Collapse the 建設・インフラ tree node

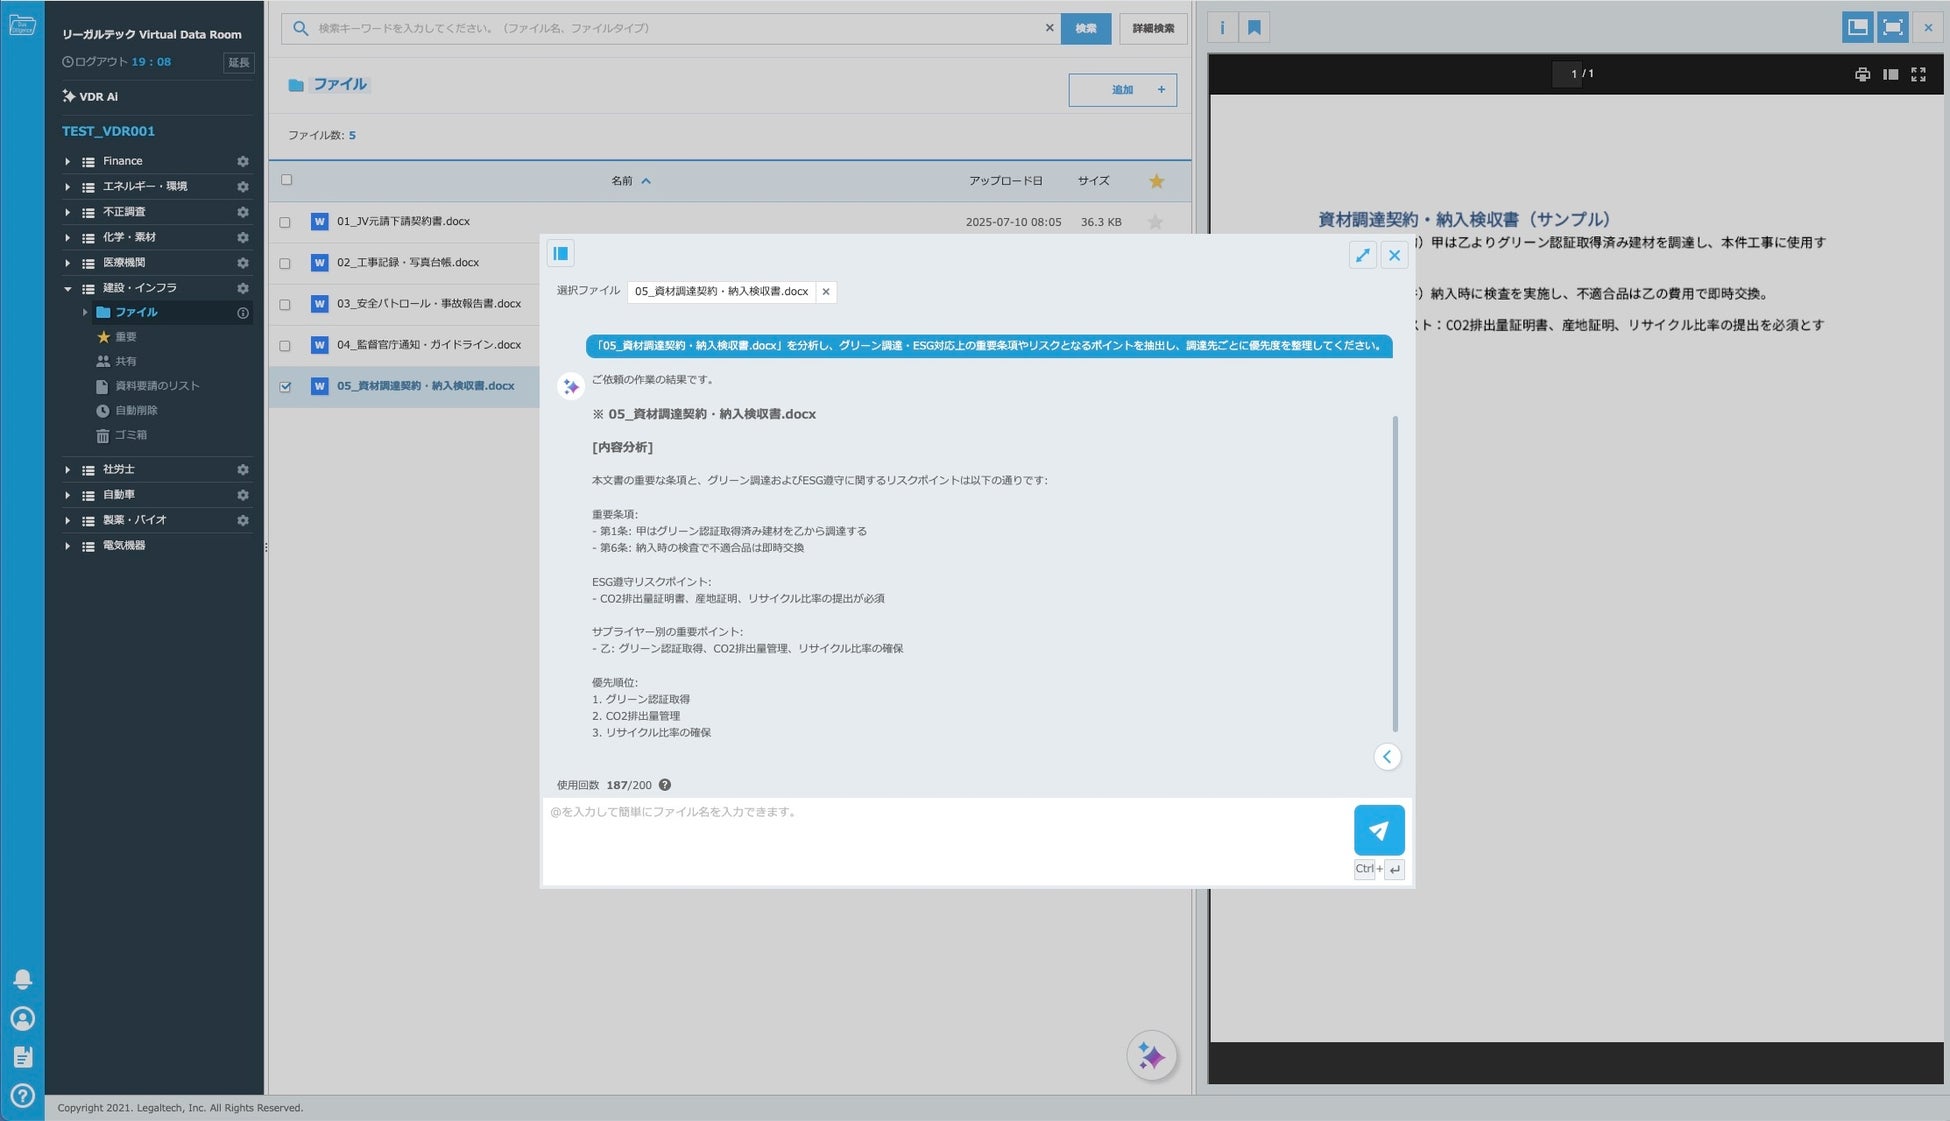click(67, 288)
